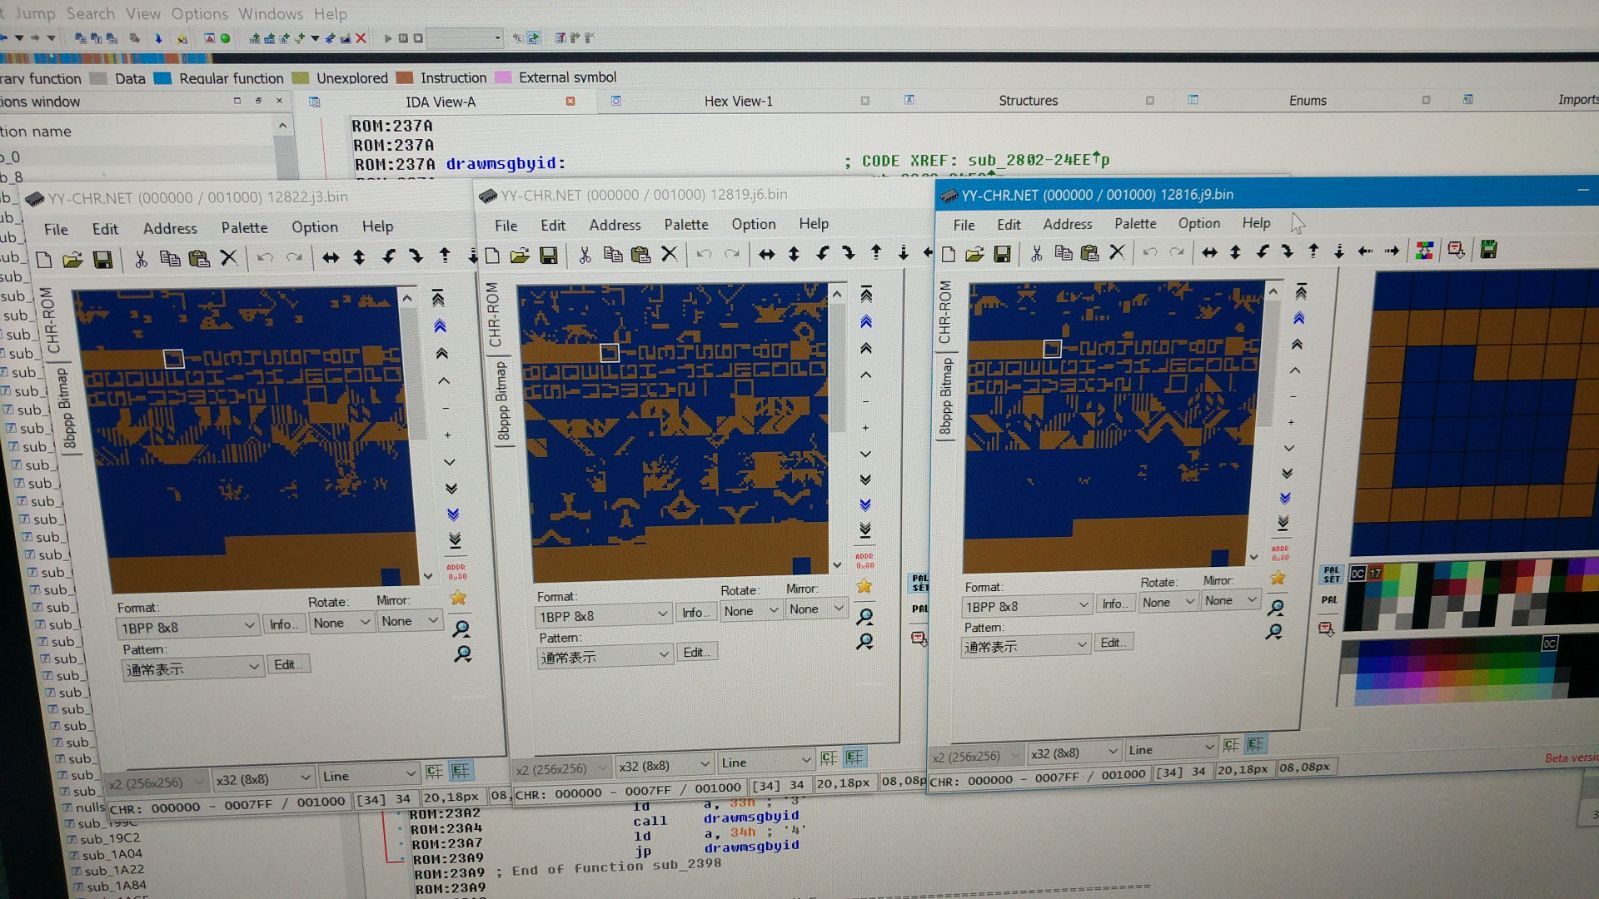The width and height of the screenshot is (1599, 899).
Task: Click the scissors cut icon in 12819.j6.bin
Action: point(585,255)
